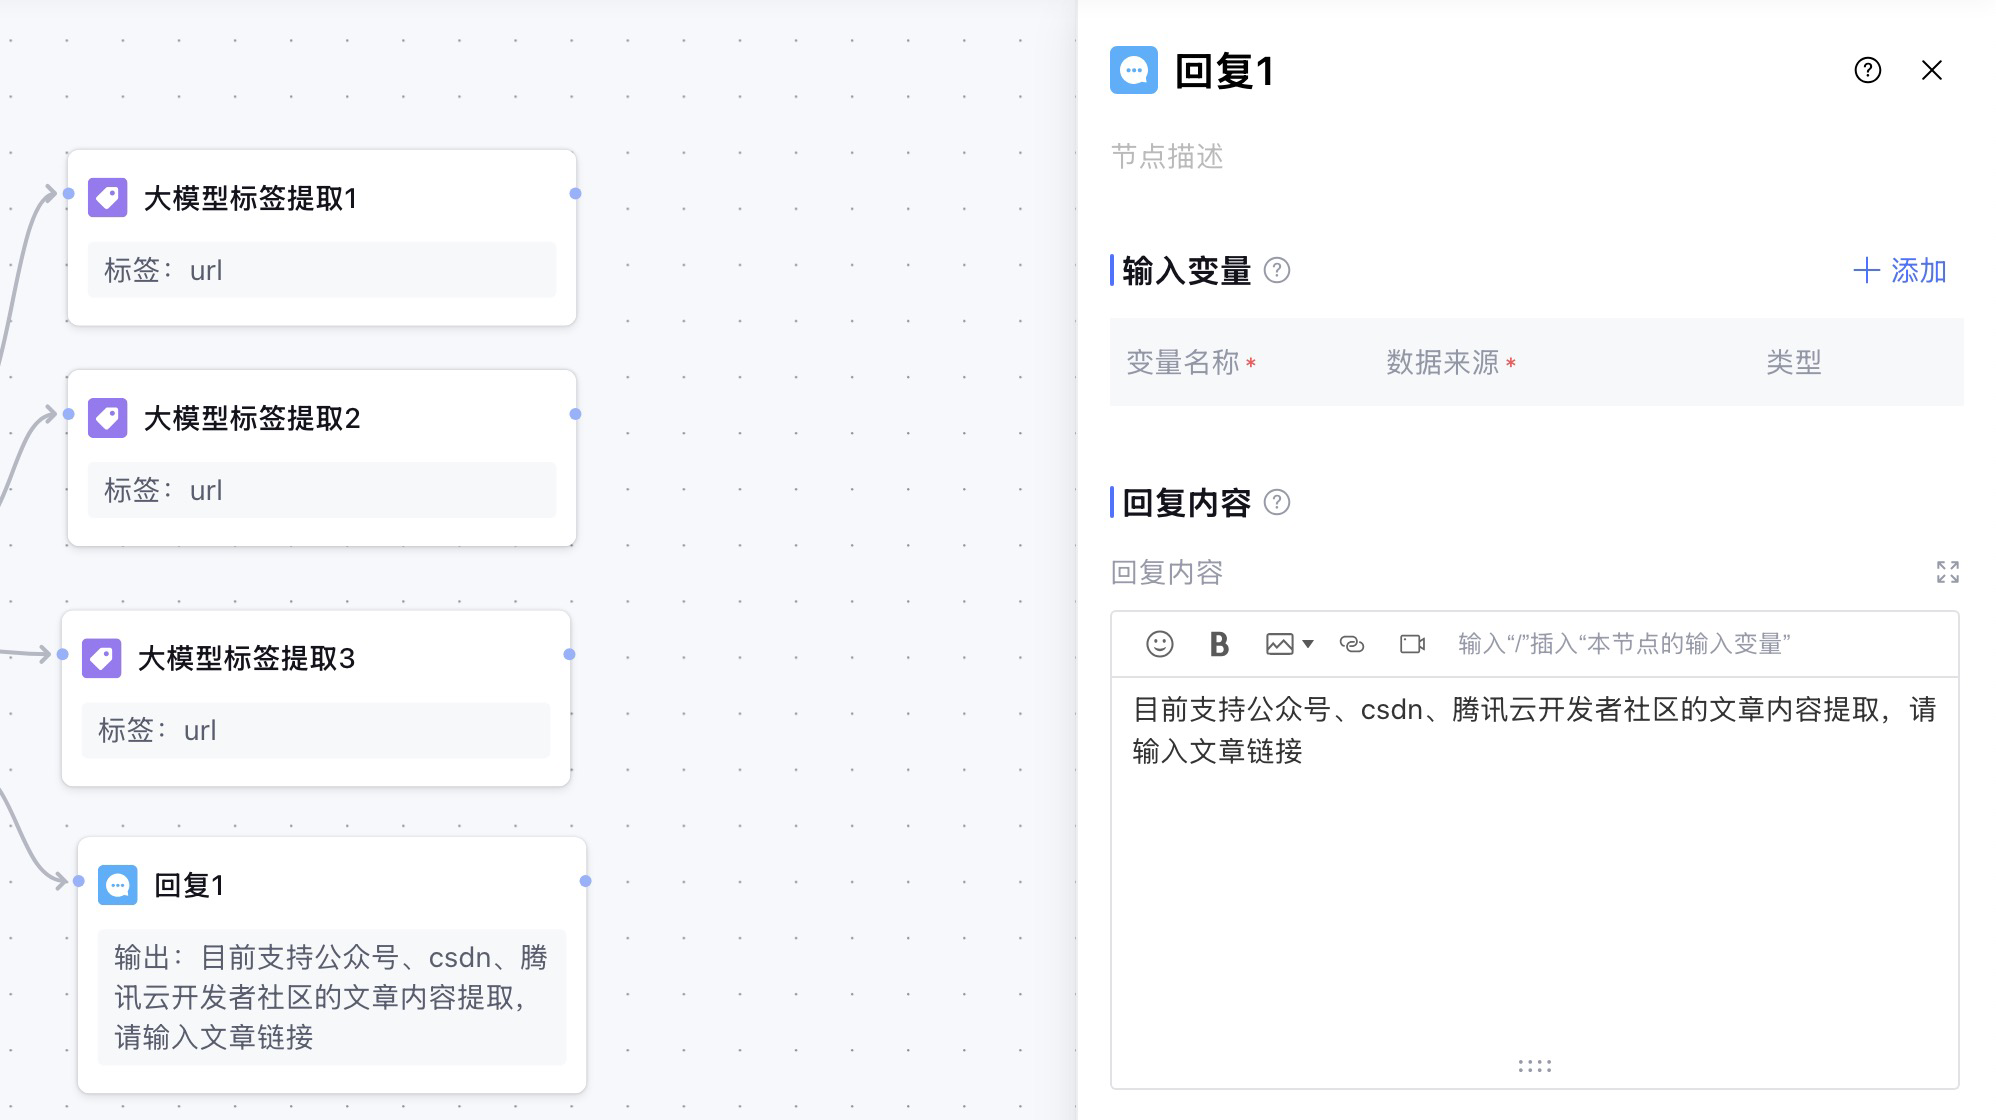Select the 大模型标签提取2 node

(x=252, y=418)
